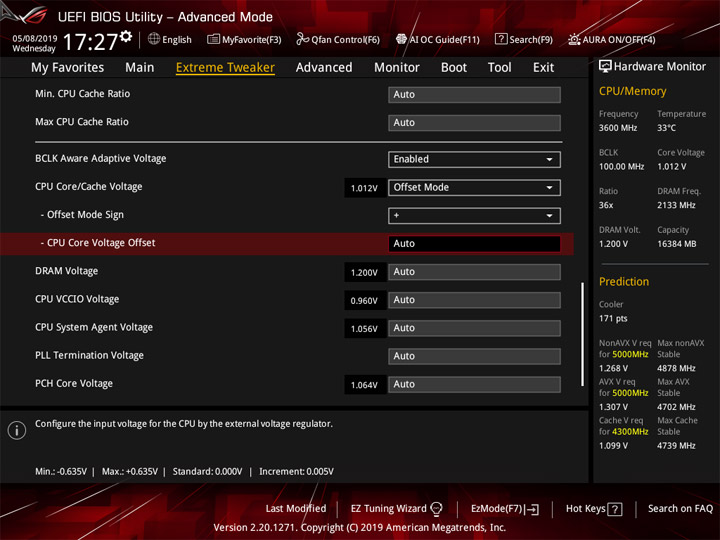Toggle AURA ON/OFF light icon
This screenshot has height=540, width=720.
point(574,39)
